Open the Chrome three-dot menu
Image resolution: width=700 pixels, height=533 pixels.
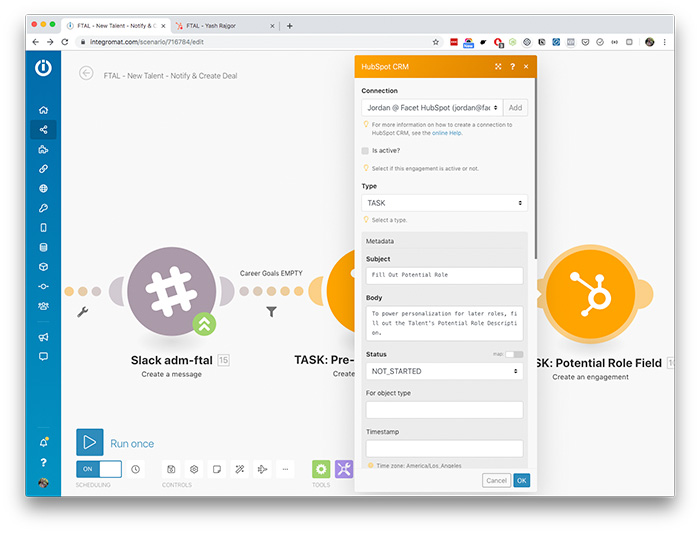pos(665,42)
